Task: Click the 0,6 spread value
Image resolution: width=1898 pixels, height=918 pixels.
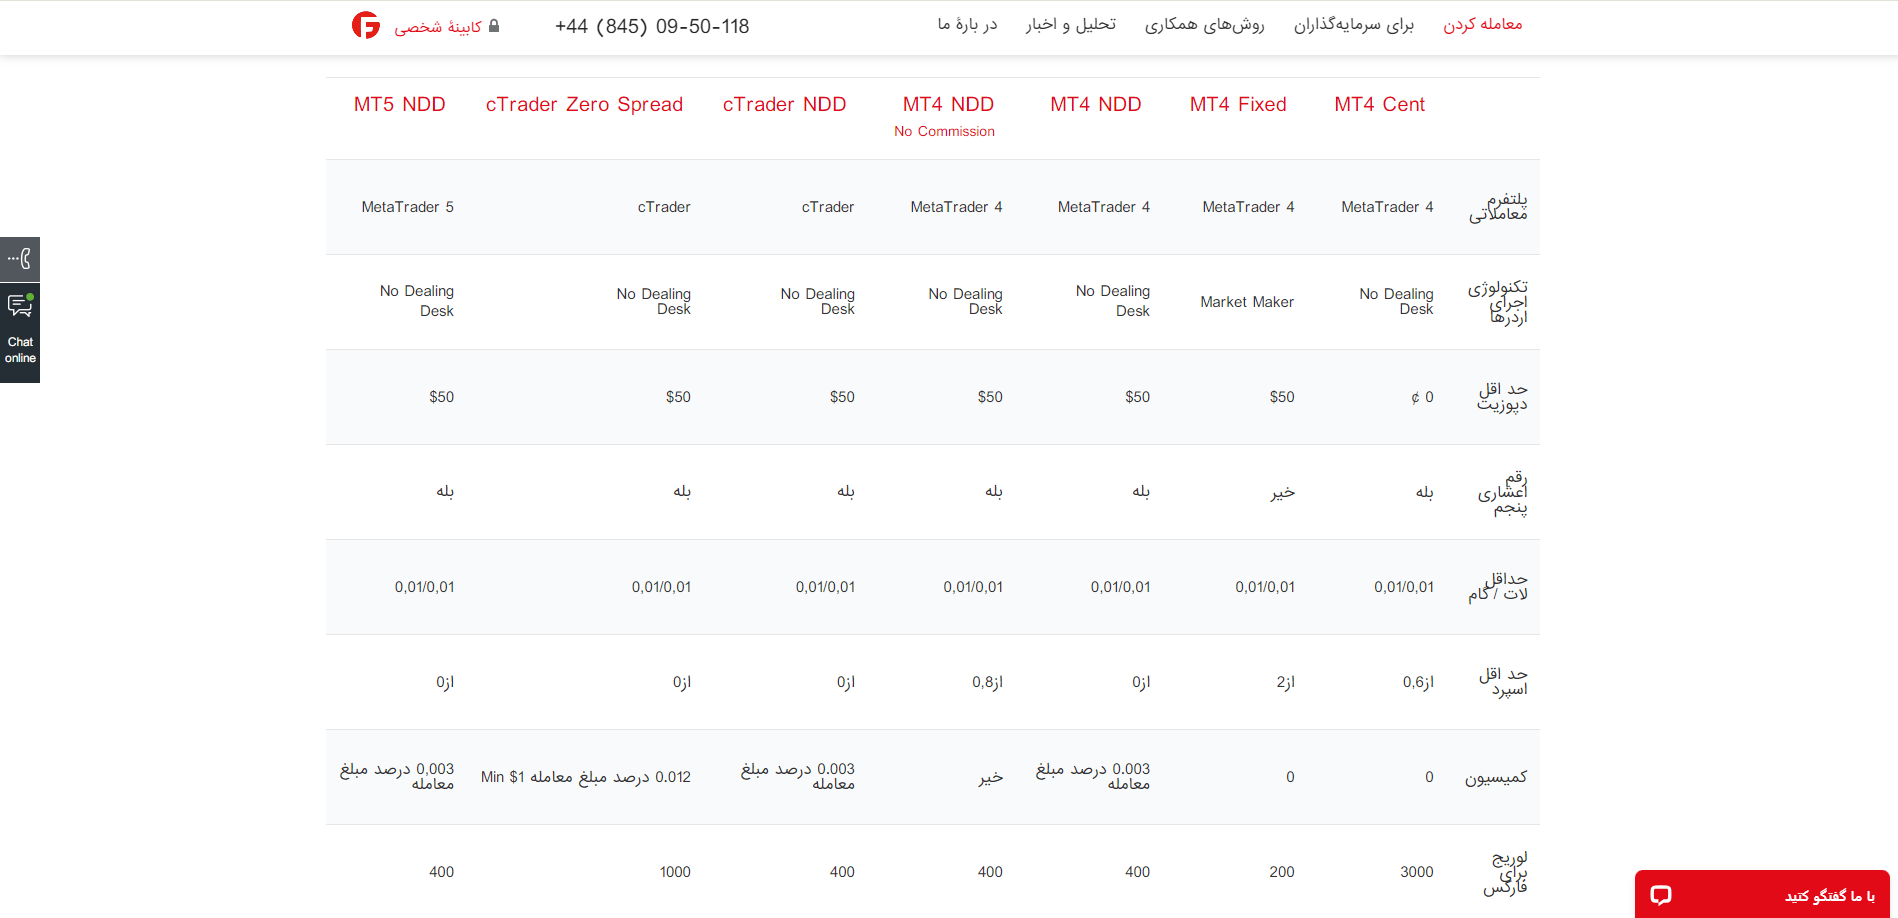Action: coord(1418,682)
